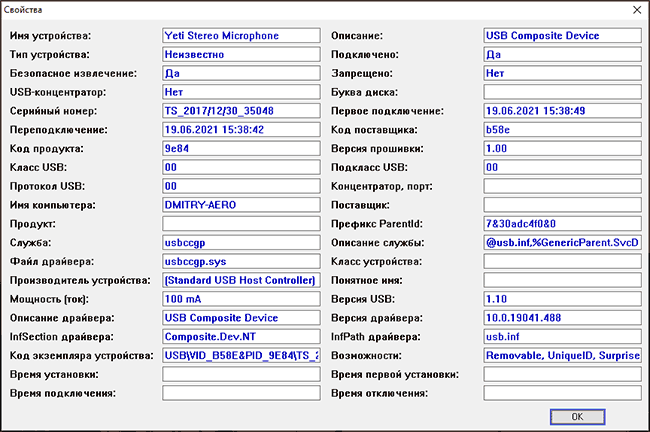Viewport: 650px width, 432px height.
Task: Click the Имя устройства field with Yeti Stereo Microphone
Action: [x=241, y=36]
